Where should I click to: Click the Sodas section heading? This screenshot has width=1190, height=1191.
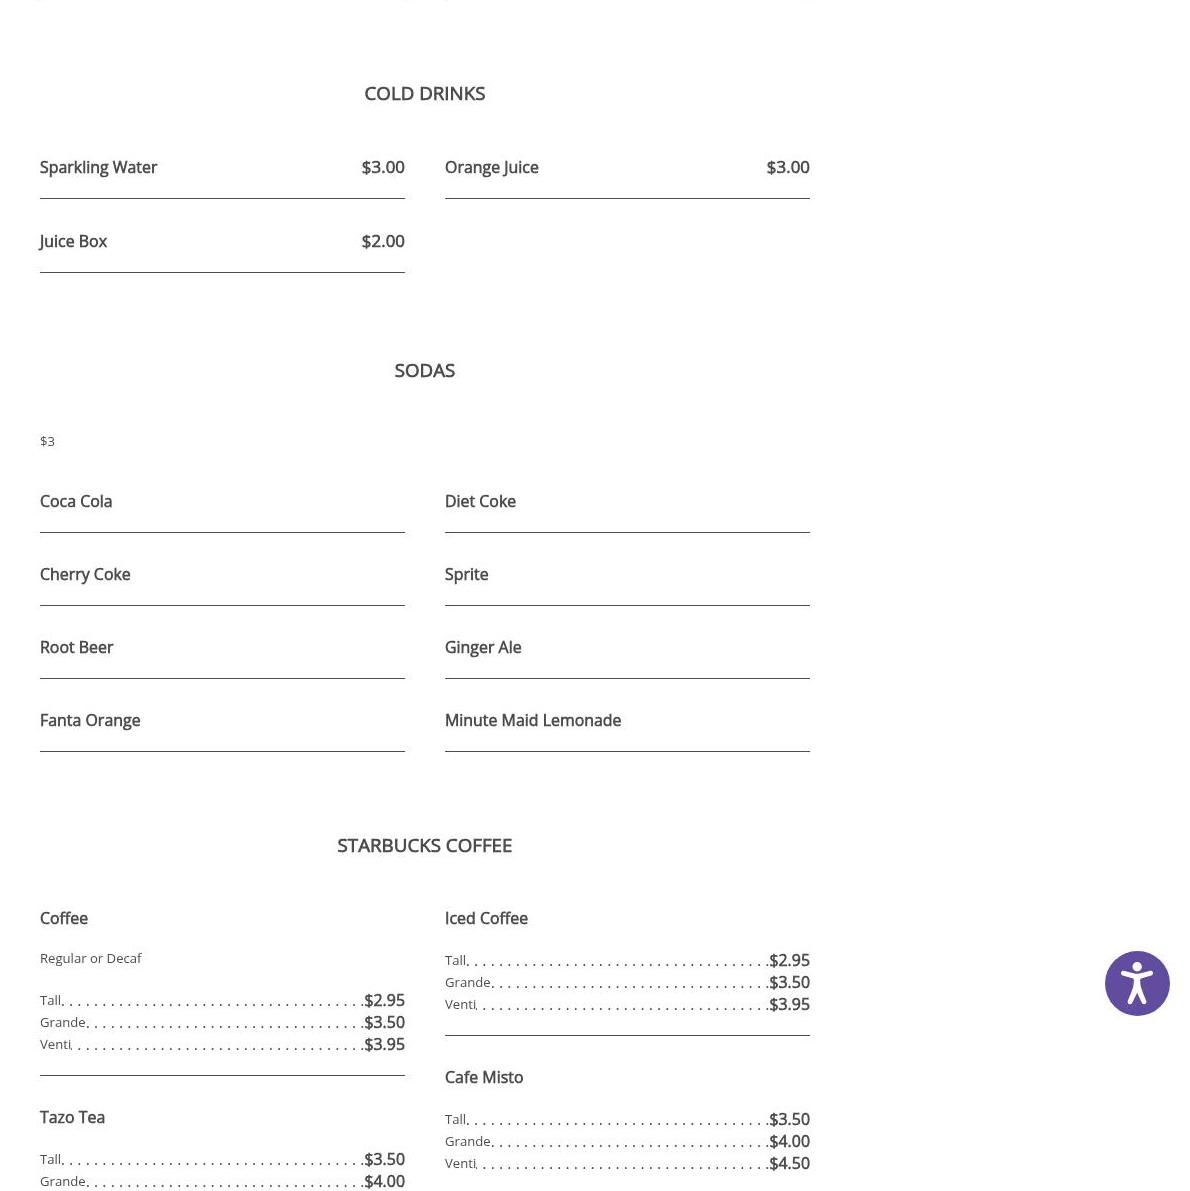(424, 370)
